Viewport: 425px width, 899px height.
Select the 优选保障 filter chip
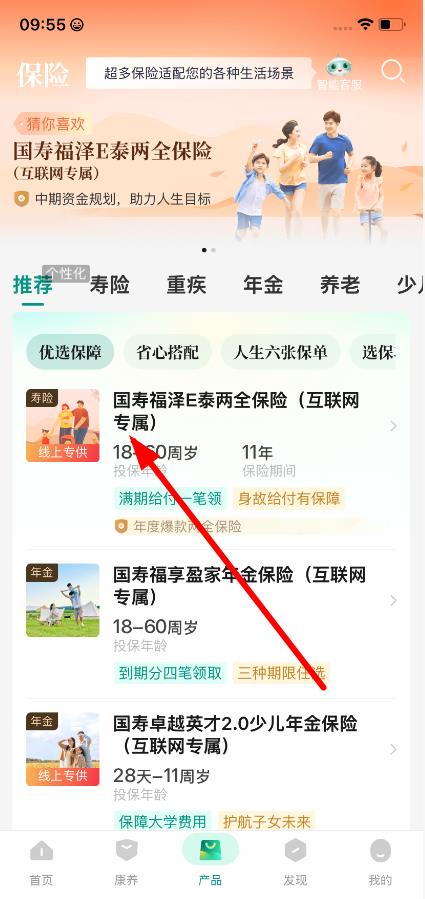coord(70,352)
